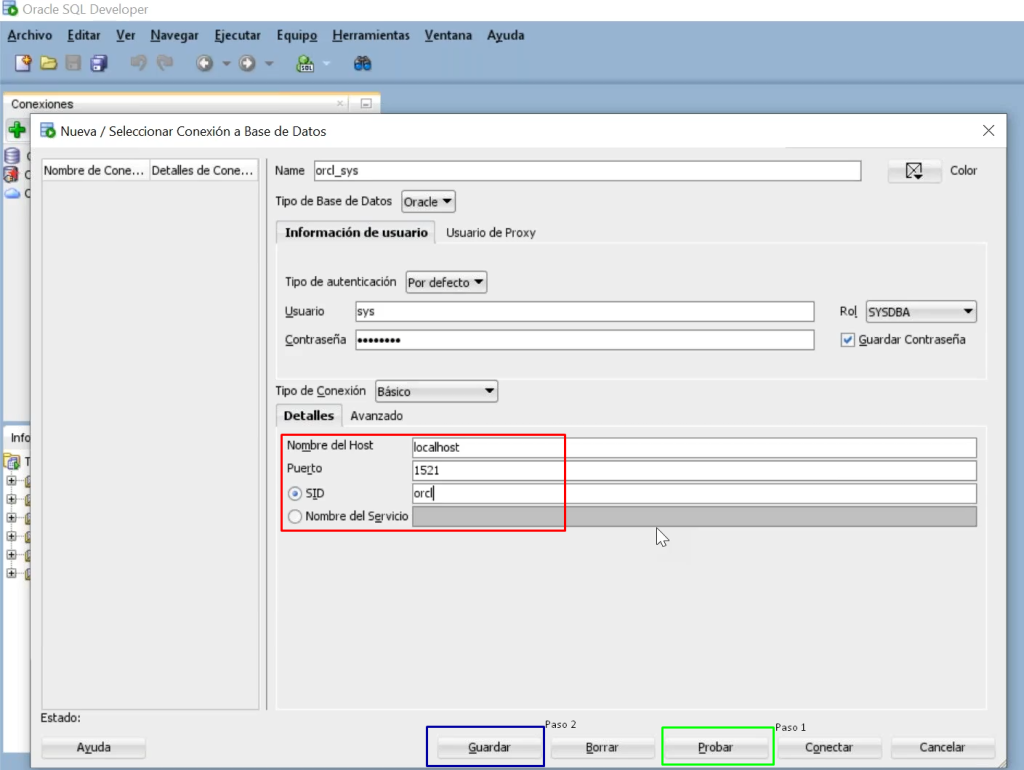Open the Back button history dropdown arrow
The width and height of the screenshot is (1024, 770).
click(x=227, y=63)
